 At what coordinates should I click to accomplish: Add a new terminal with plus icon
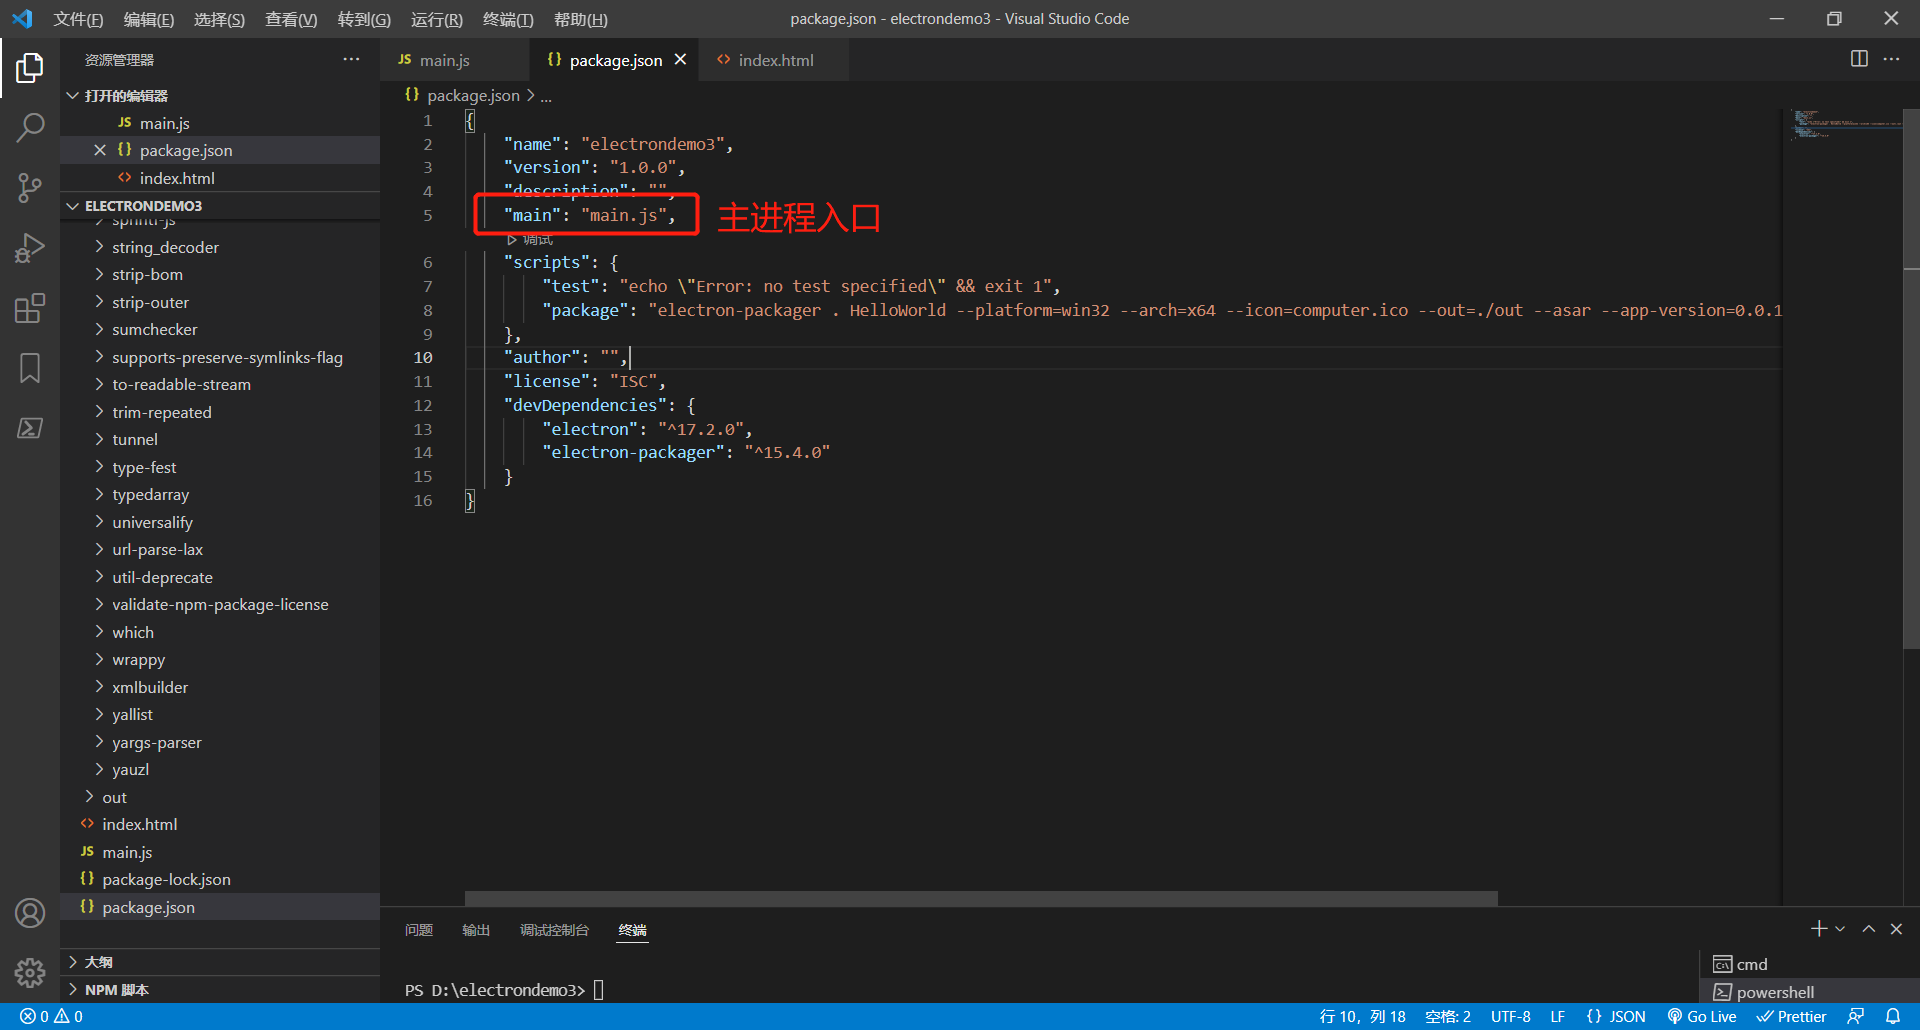(x=1819, y=929)
